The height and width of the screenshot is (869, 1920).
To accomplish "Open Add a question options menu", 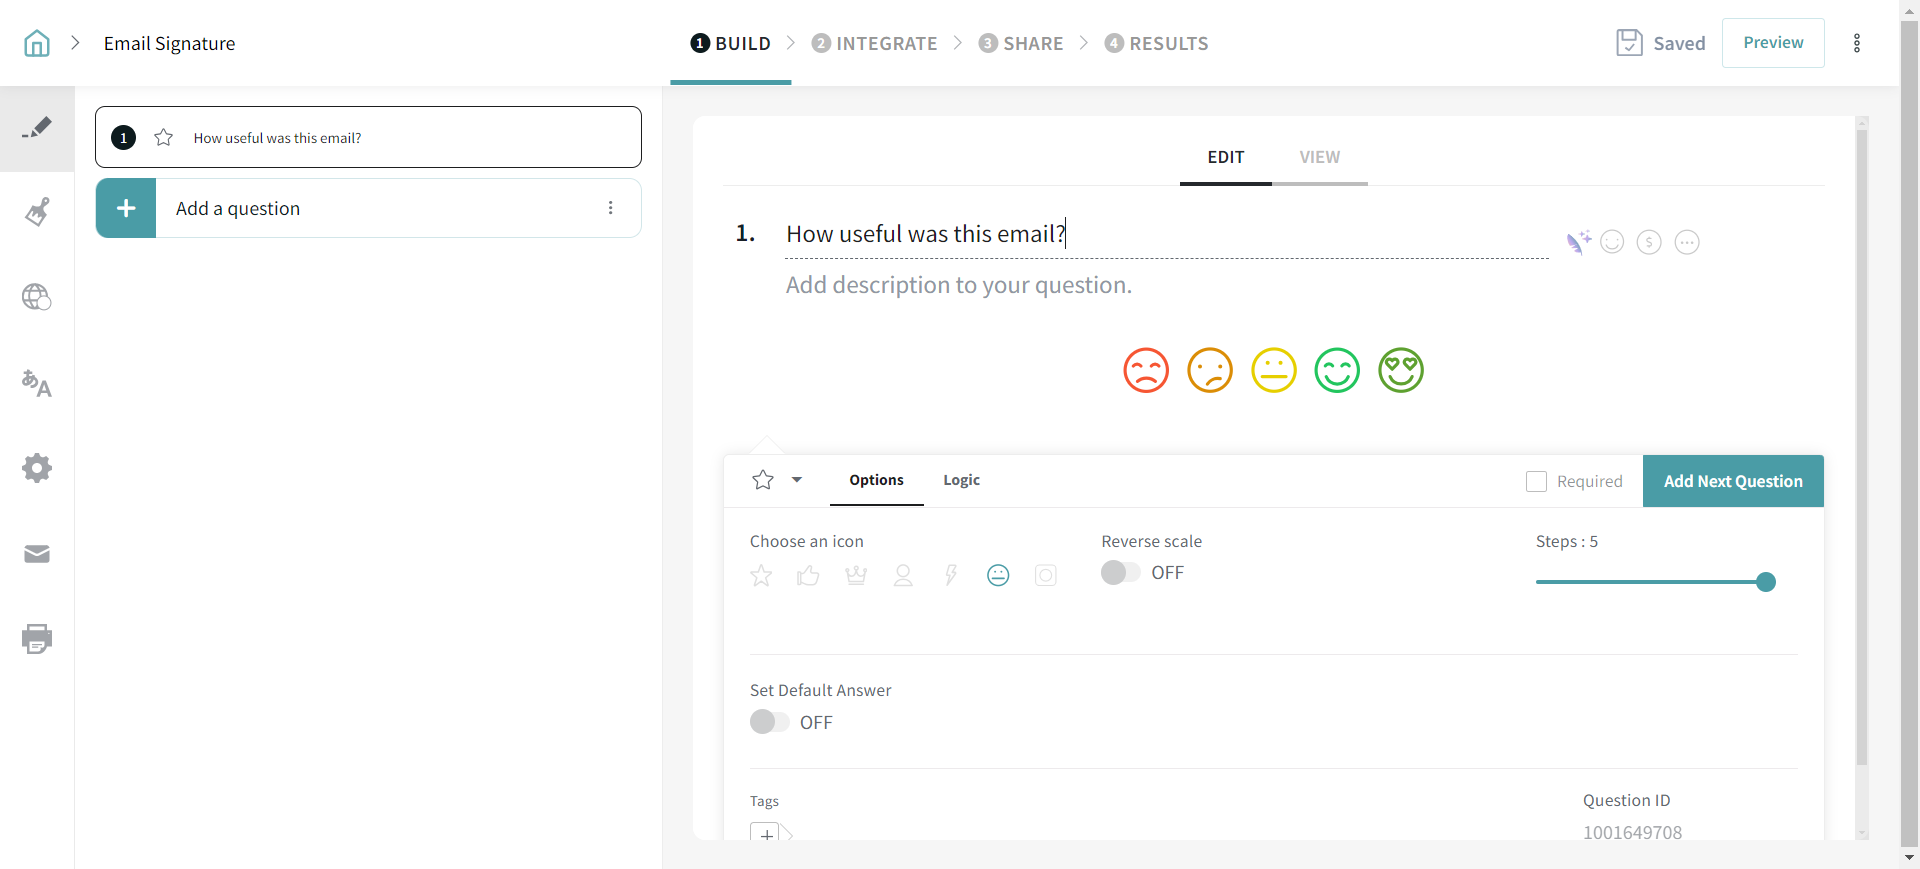I will click(611, 208).
